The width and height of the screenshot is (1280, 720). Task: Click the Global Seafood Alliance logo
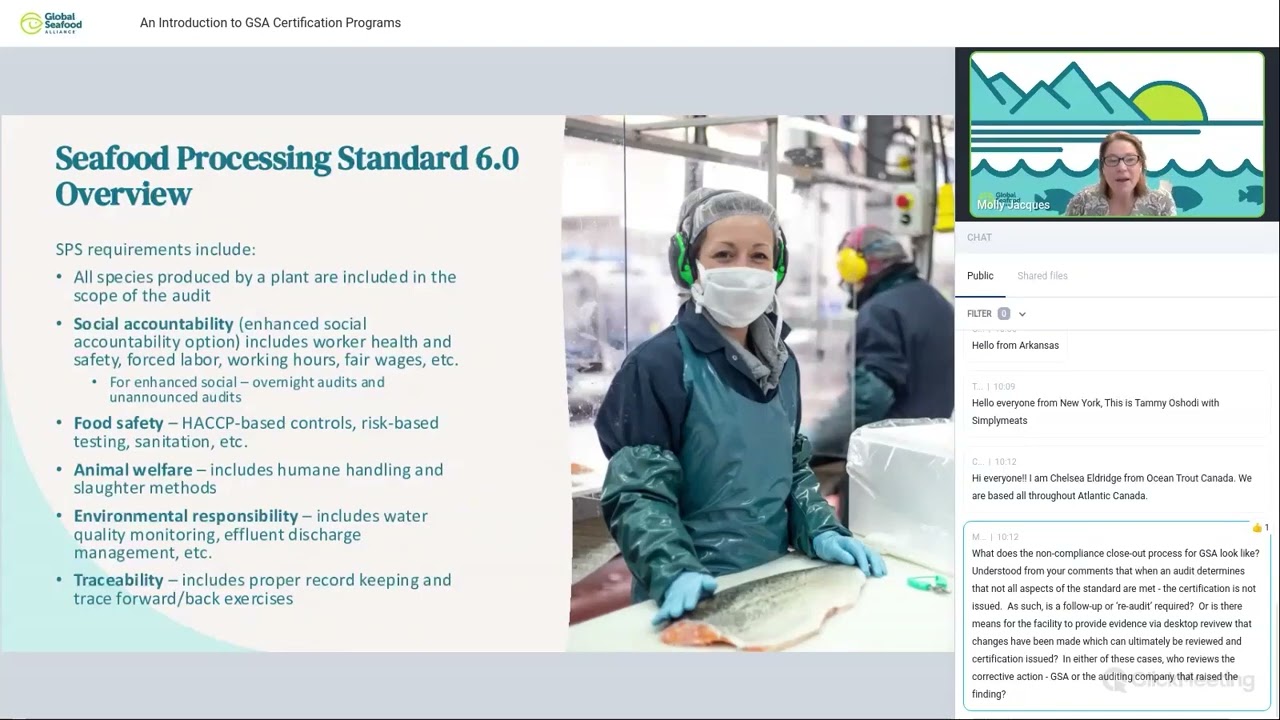click(x=51, y=23)
